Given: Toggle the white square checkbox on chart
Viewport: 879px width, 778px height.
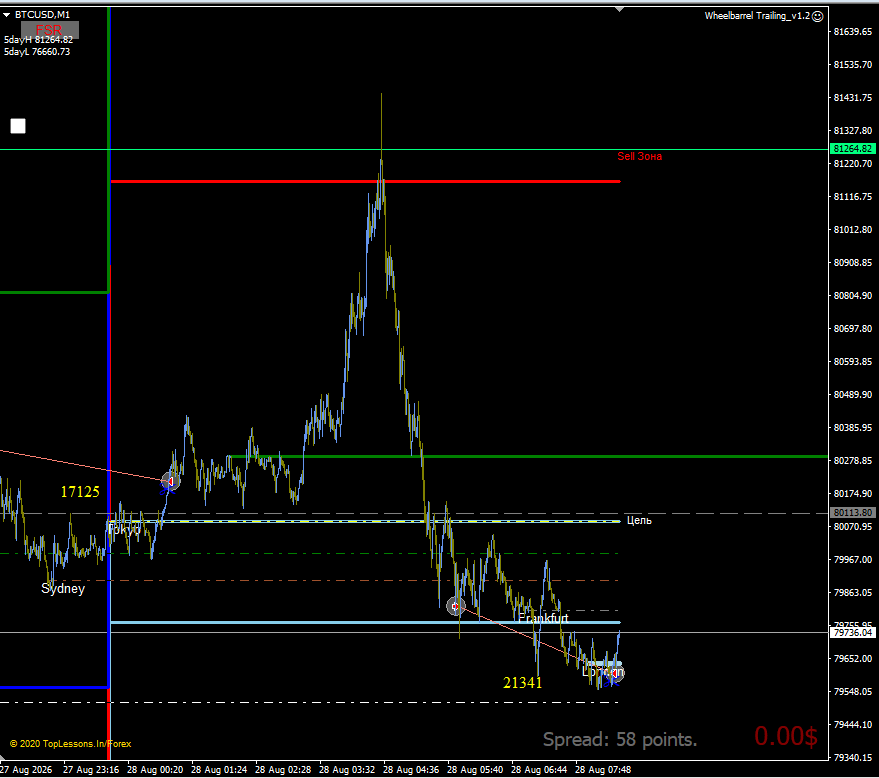Looking at the screenshot, I should 18,126.
